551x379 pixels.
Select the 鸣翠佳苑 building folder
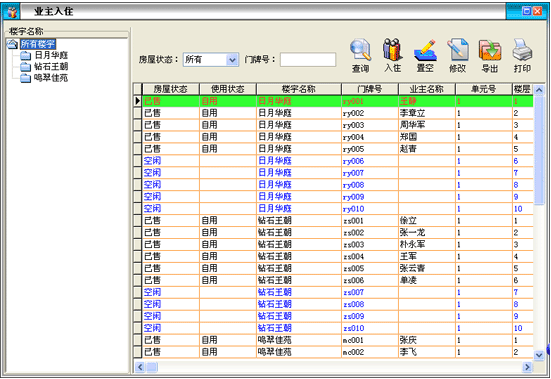click(x=51, y=78)
